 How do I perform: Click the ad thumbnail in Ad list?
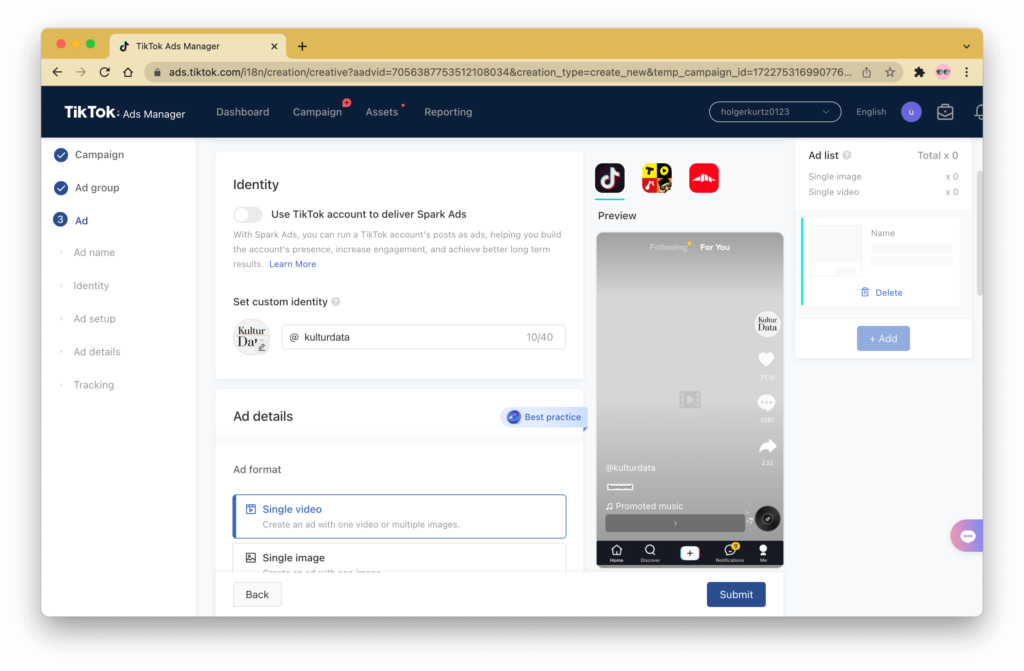click(x=836, y=251)
